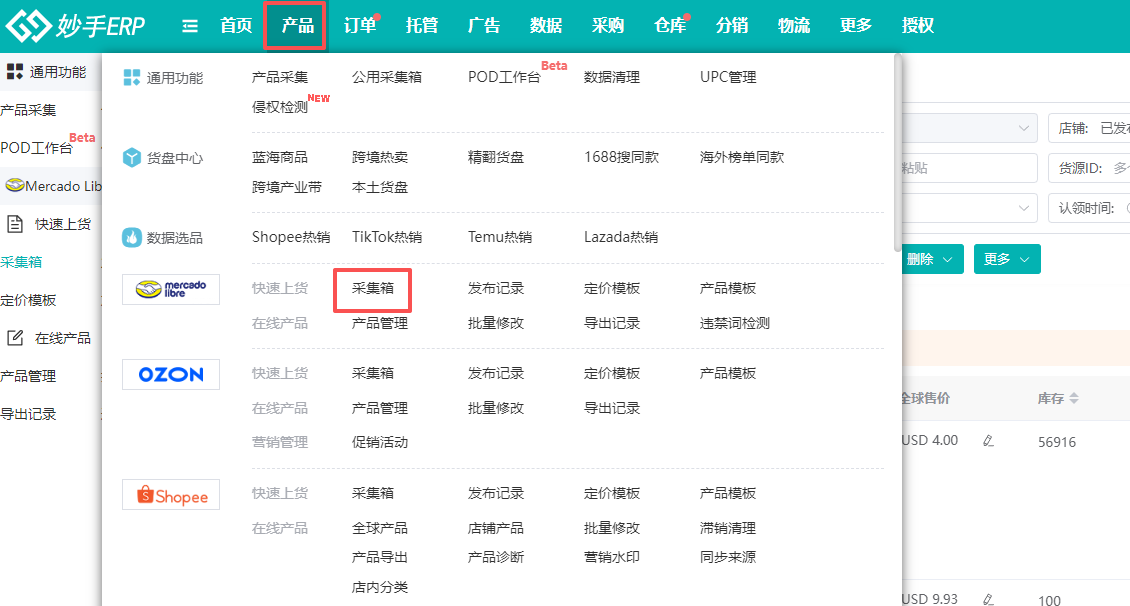This screenshot has height=606, width=1130.
Task: Click the 粘贴 input field
Action: click(969, 168)
